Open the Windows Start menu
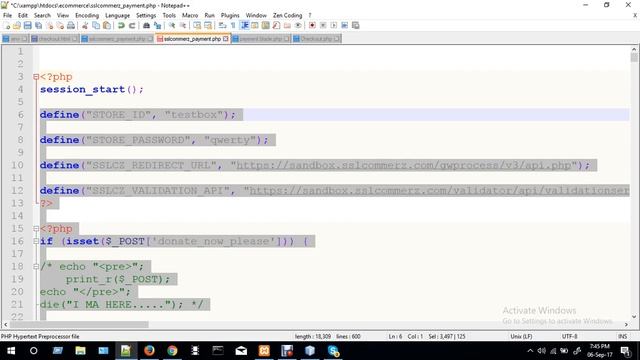 11,351
